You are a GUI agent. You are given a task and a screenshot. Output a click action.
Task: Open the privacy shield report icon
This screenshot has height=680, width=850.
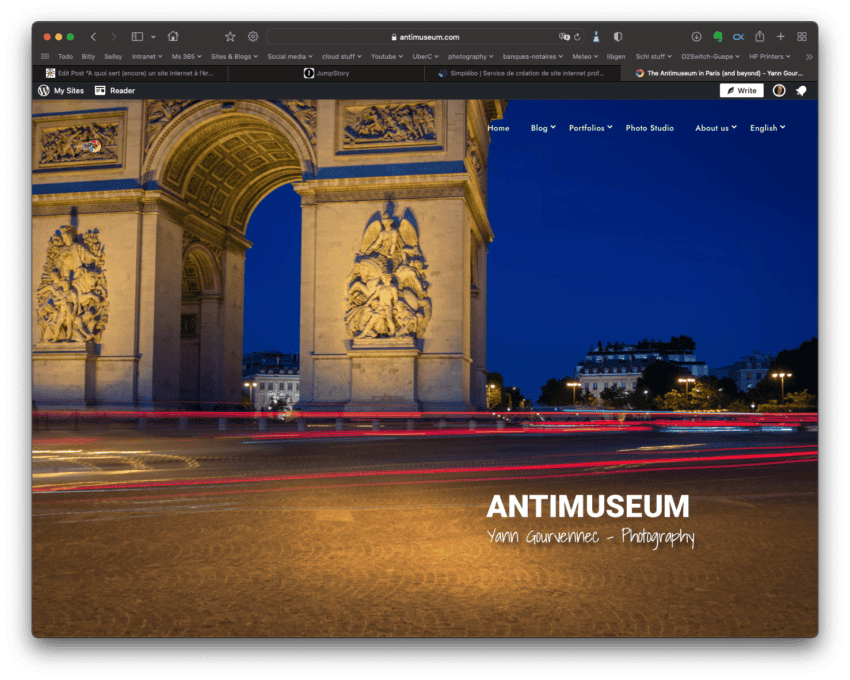[x=617, y=37]
